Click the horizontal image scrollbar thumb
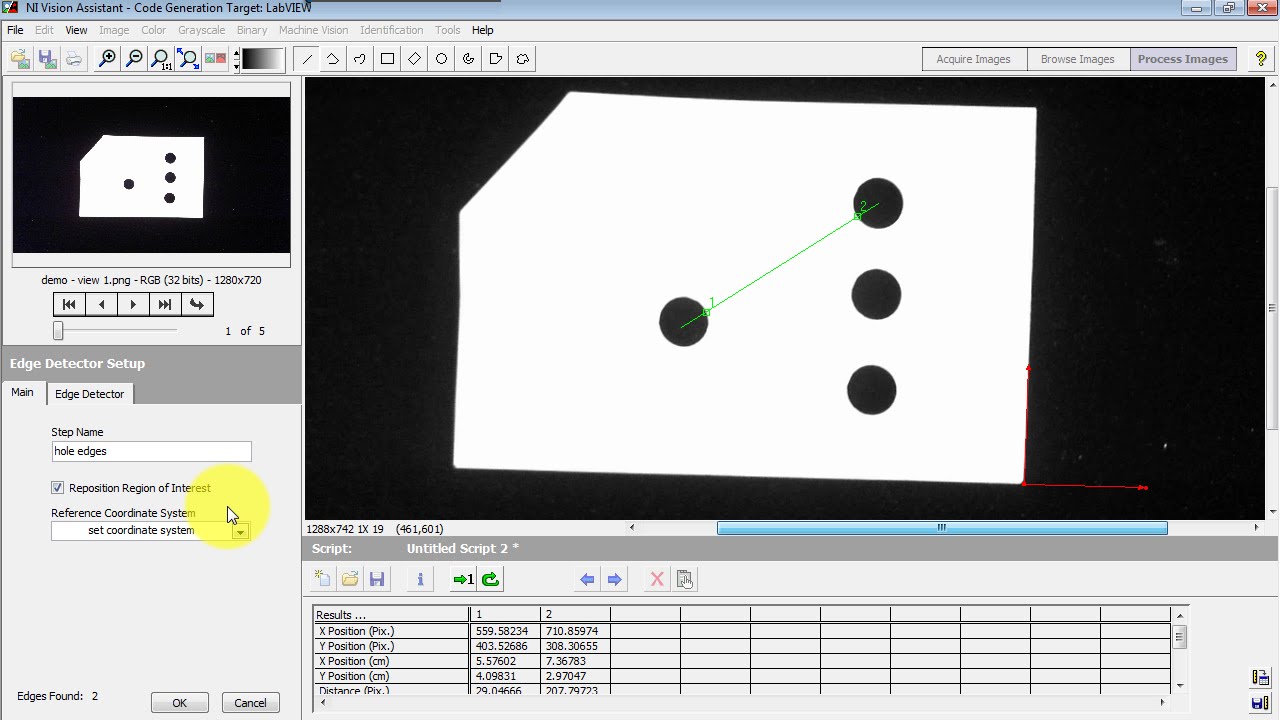Viewport: 1280px width, 720px height. [941, 528]
